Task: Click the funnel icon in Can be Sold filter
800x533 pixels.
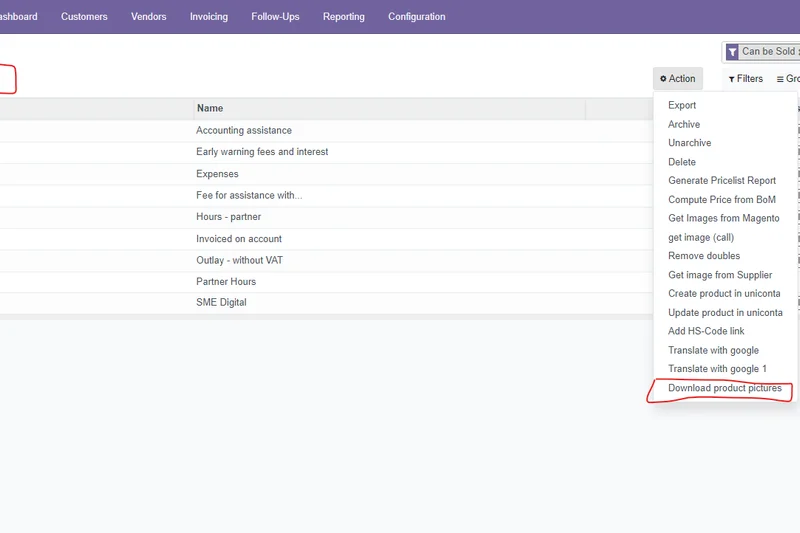Action: pyautogui.click(x=732, y=52)
